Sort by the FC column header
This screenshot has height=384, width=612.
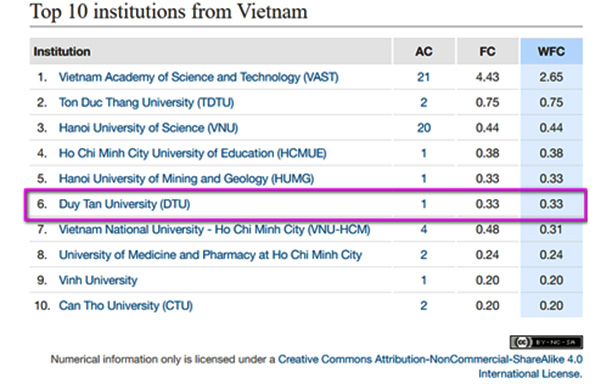pyautogui.click(x=487, y=51)
